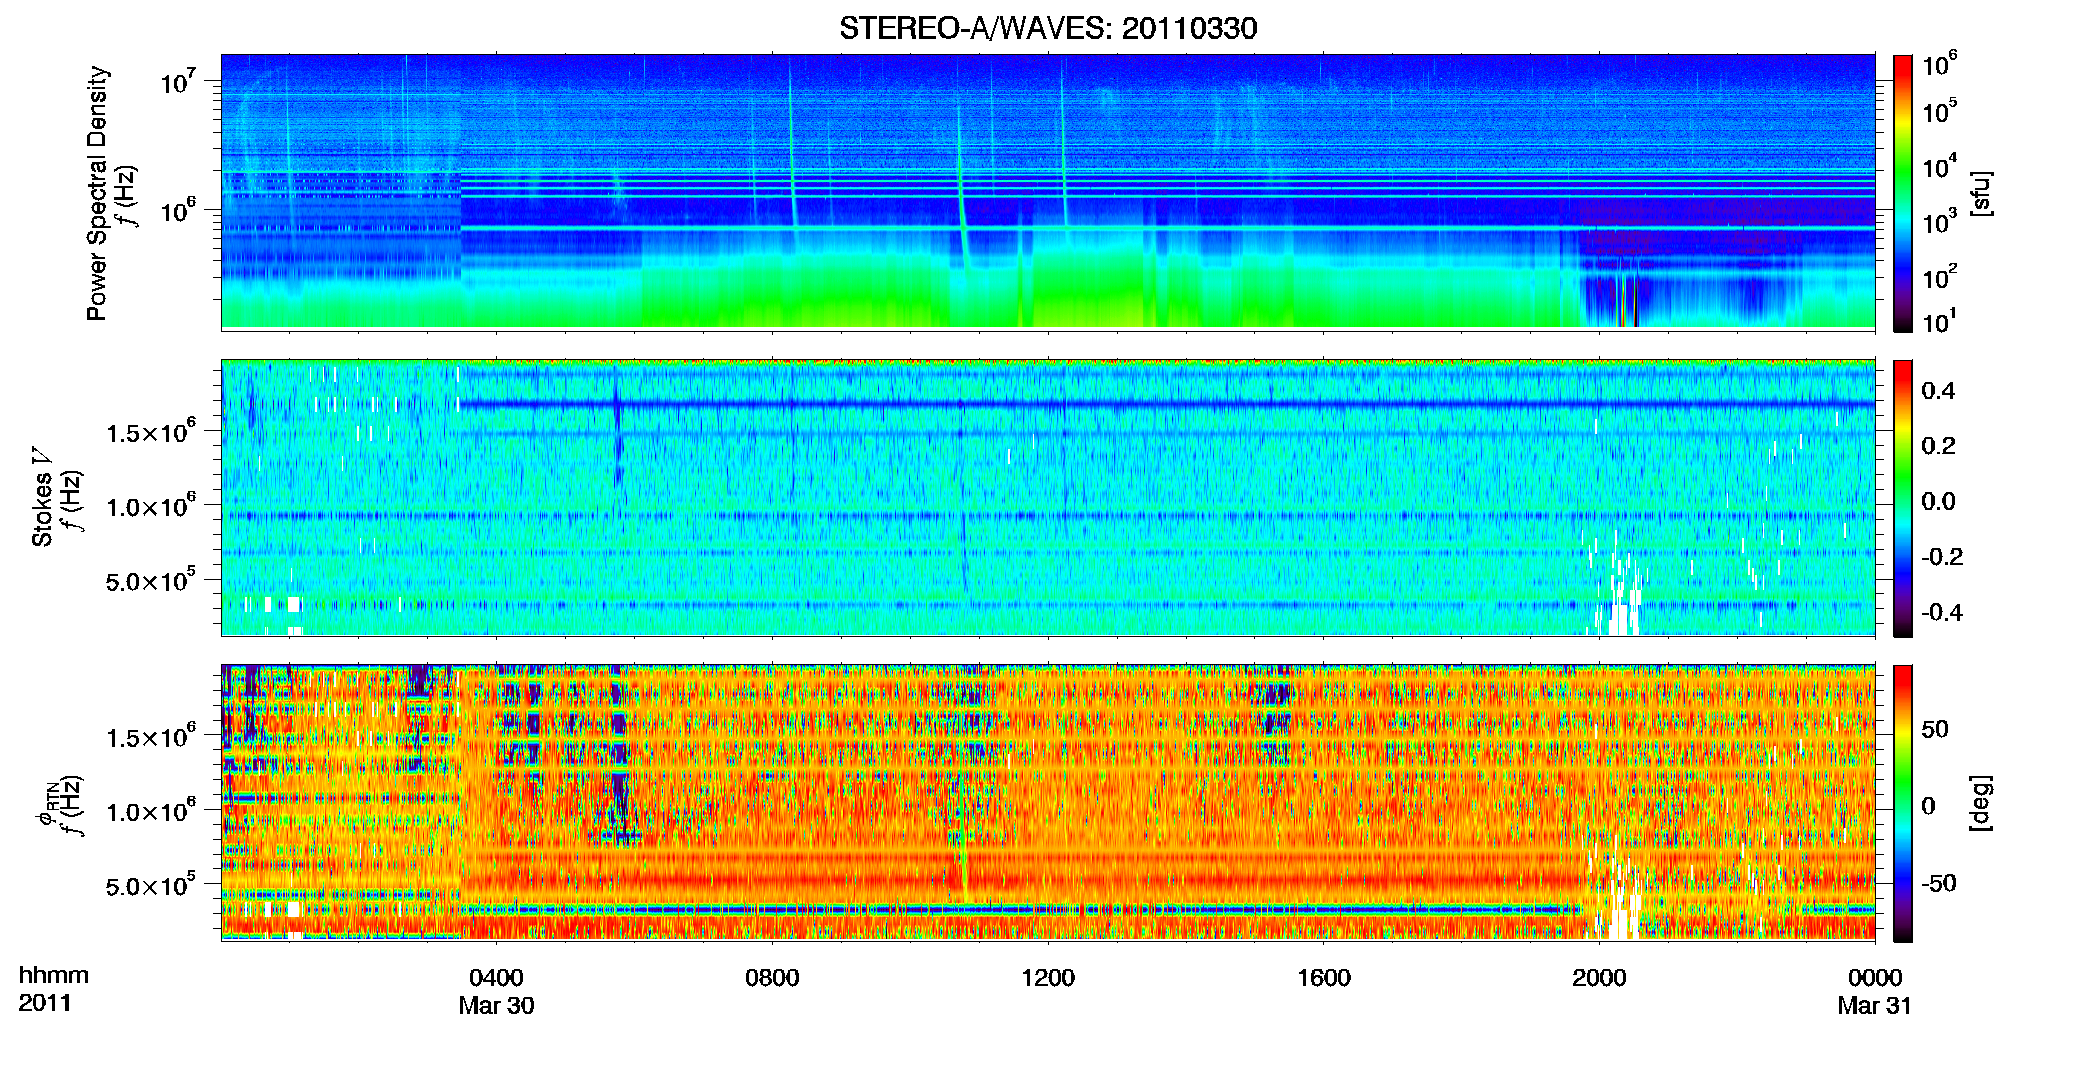Select the phi RTN degrees color bar

click(1903, 803)
